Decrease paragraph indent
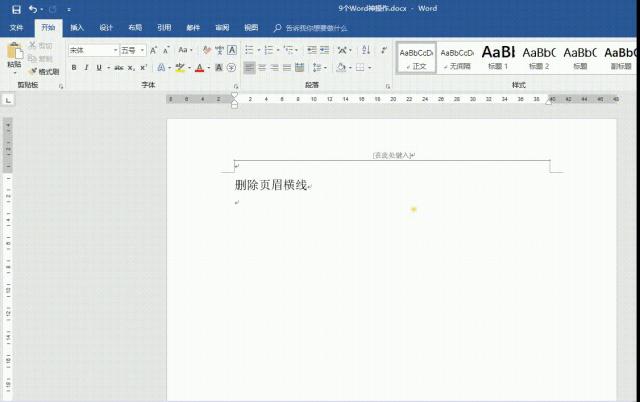The width and height of the screenshot is (640, 402). point(312,50)
